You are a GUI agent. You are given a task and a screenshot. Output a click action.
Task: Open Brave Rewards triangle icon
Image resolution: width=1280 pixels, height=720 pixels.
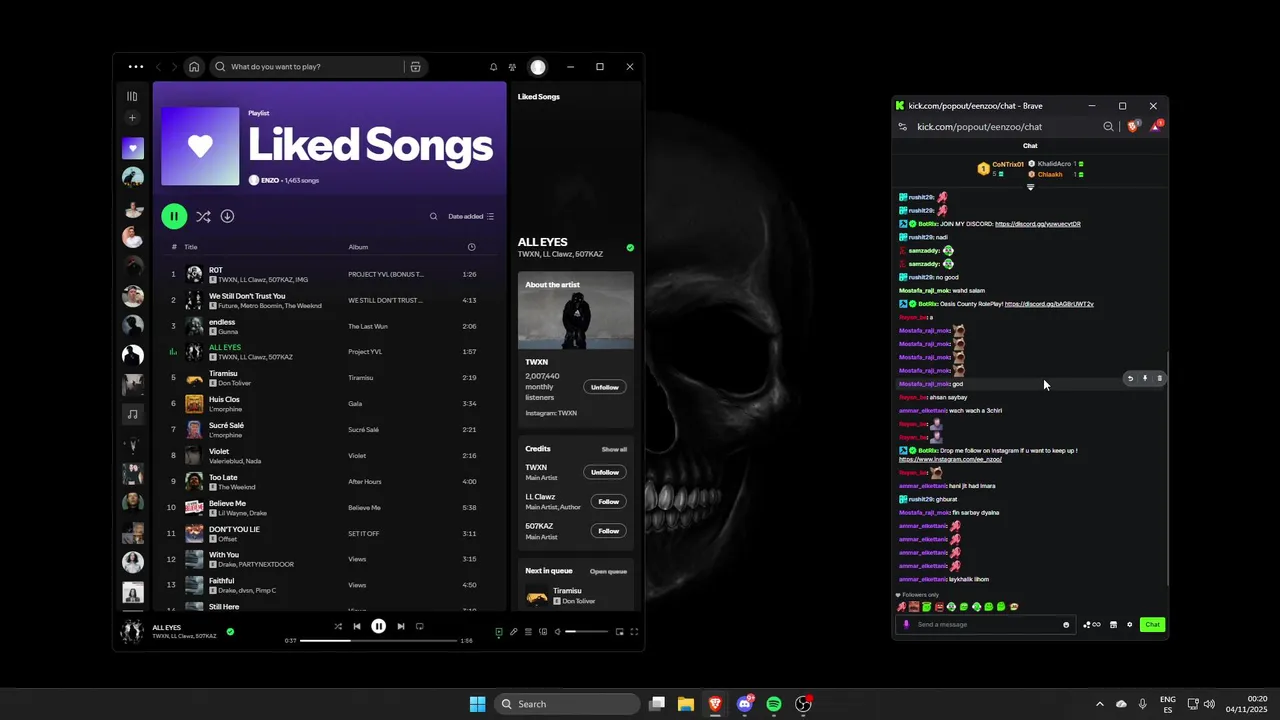[1156, 126]
